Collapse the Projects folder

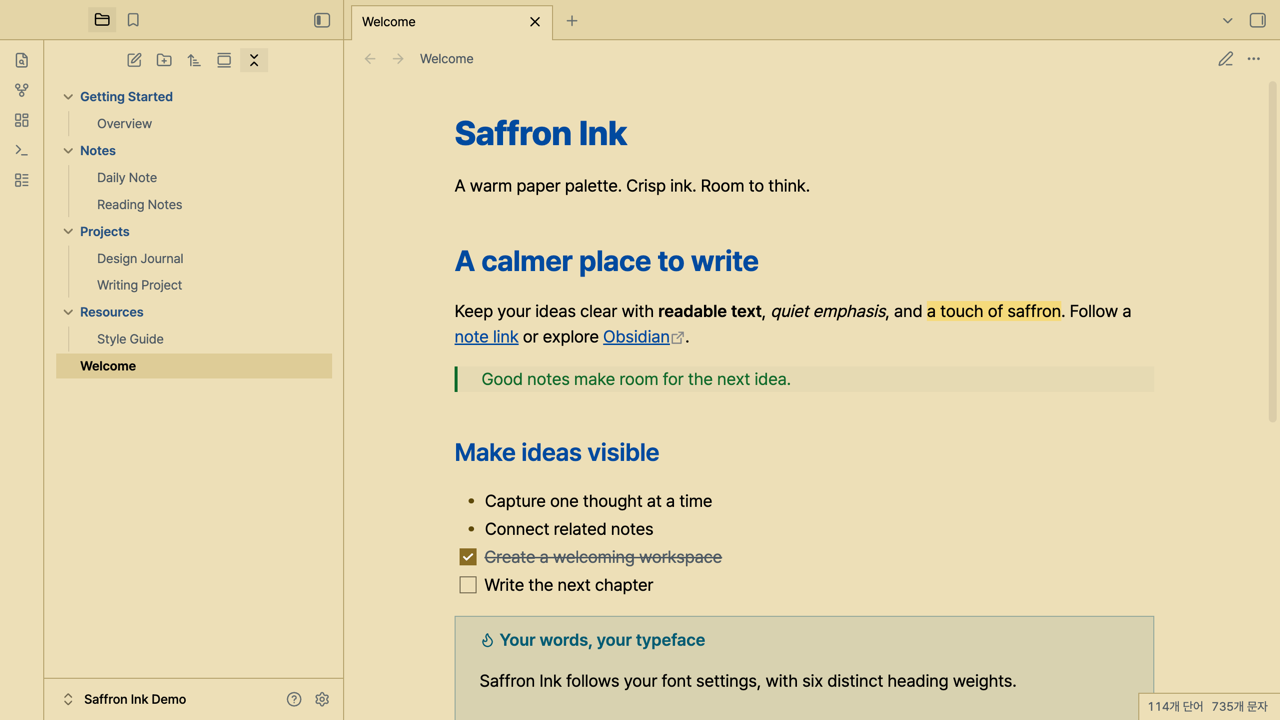[68, 232]
